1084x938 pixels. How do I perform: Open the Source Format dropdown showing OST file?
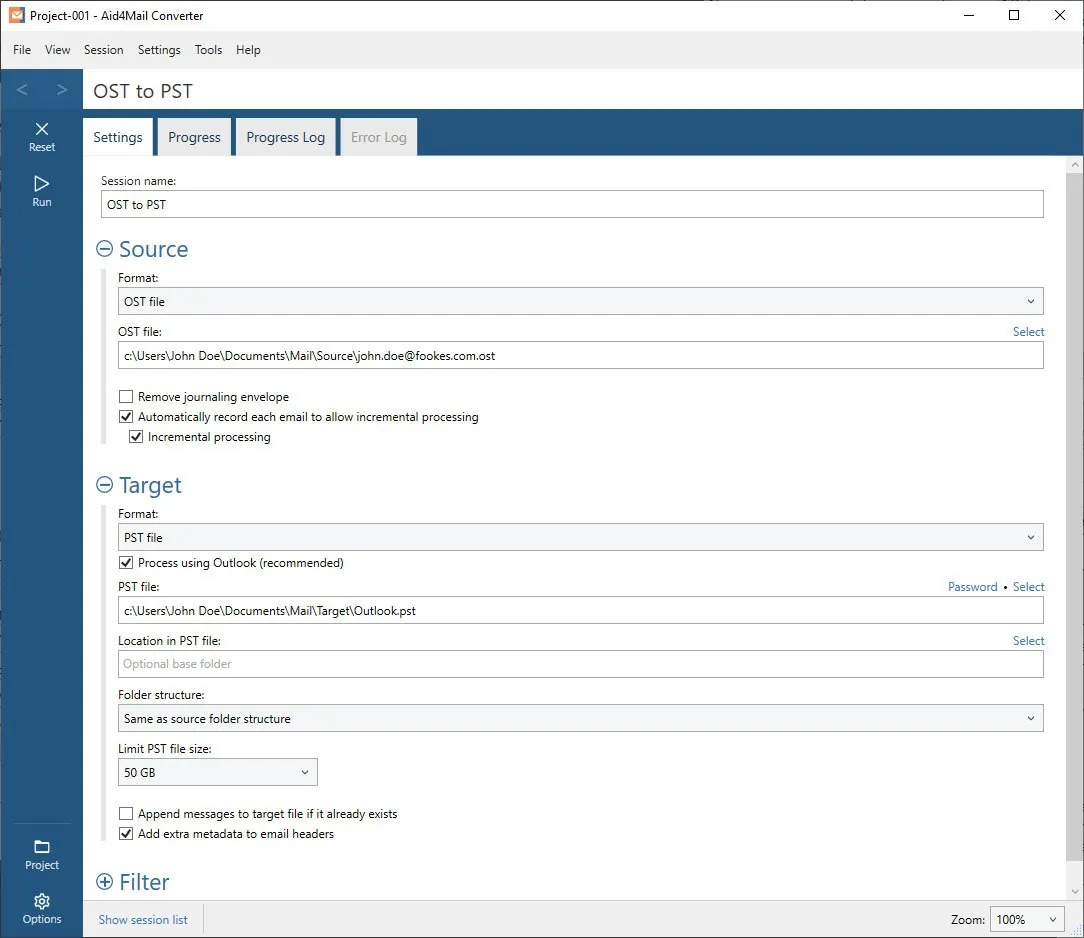[x=580, y=301]
